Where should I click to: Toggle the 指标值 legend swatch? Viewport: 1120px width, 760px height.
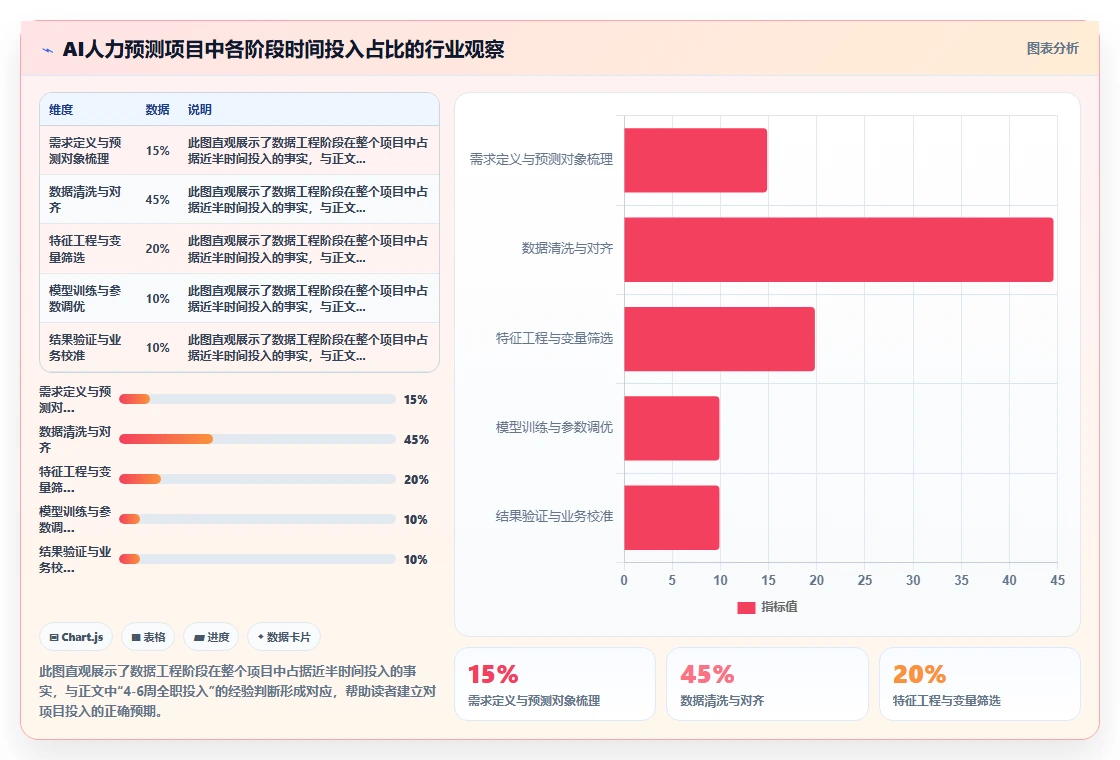tap(746, 607)
